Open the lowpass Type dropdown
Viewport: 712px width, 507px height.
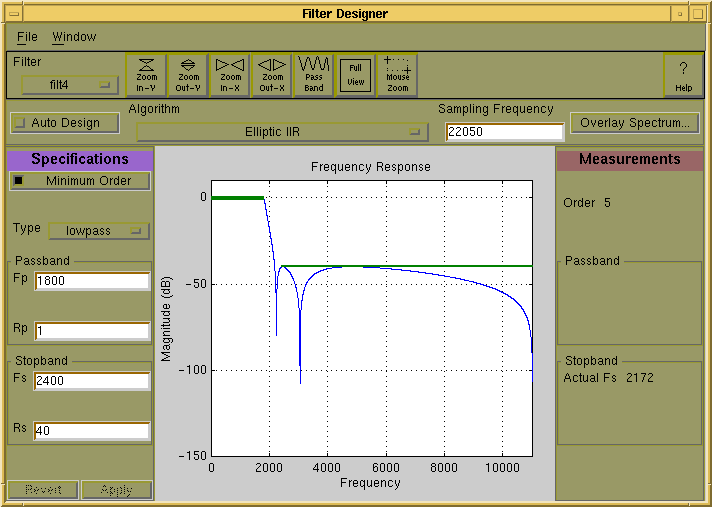click(x=99, y=230)
